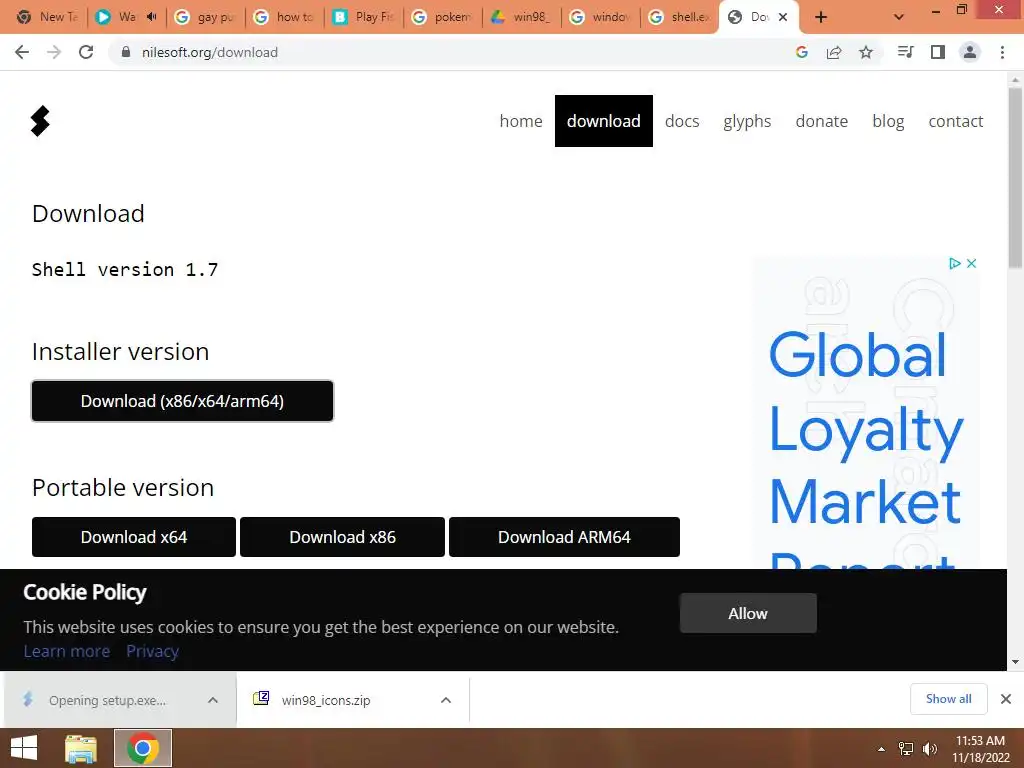
Task: Switch to the New Tab tab
Action: pos(48,17)
